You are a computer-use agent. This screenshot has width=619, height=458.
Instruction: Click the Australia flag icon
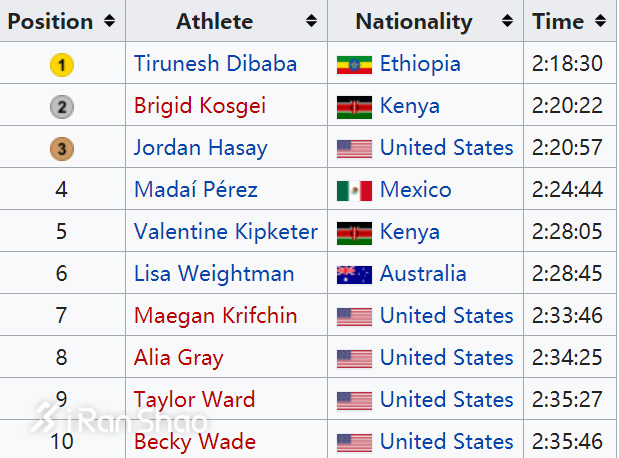(x=354, y=274)
